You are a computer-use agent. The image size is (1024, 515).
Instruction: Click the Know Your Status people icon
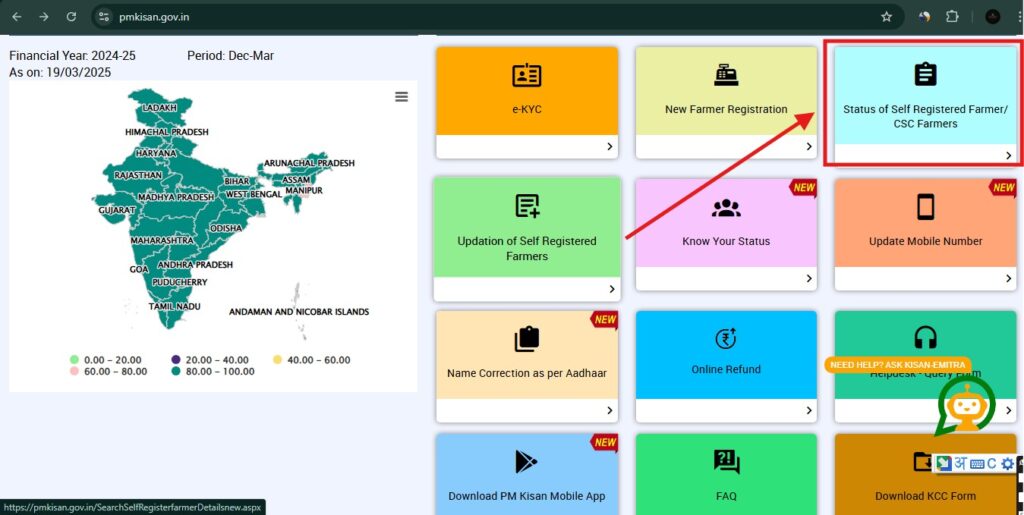point(726,208)
